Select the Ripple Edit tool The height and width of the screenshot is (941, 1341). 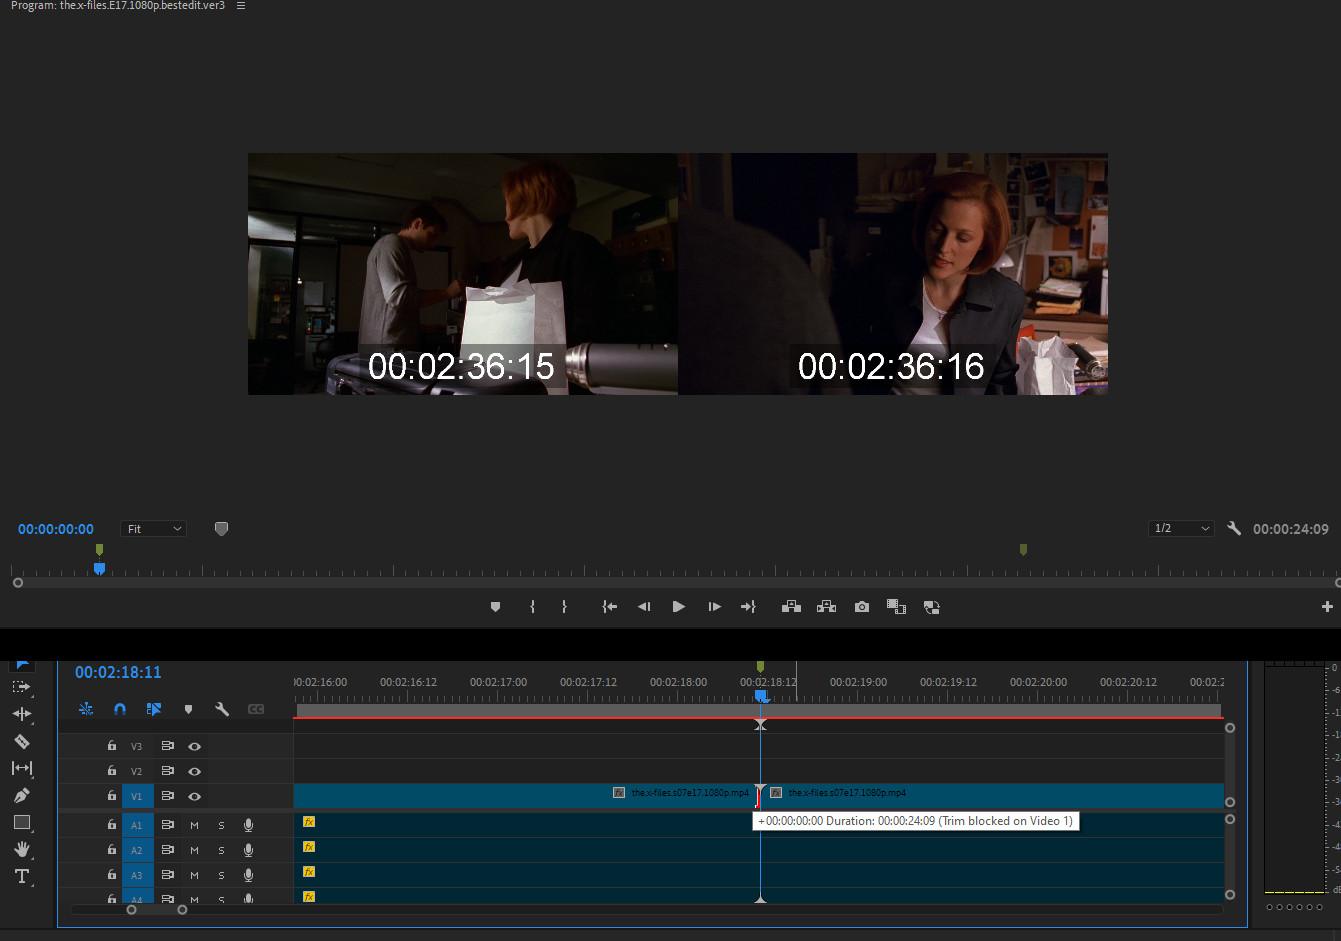[22, 714]
